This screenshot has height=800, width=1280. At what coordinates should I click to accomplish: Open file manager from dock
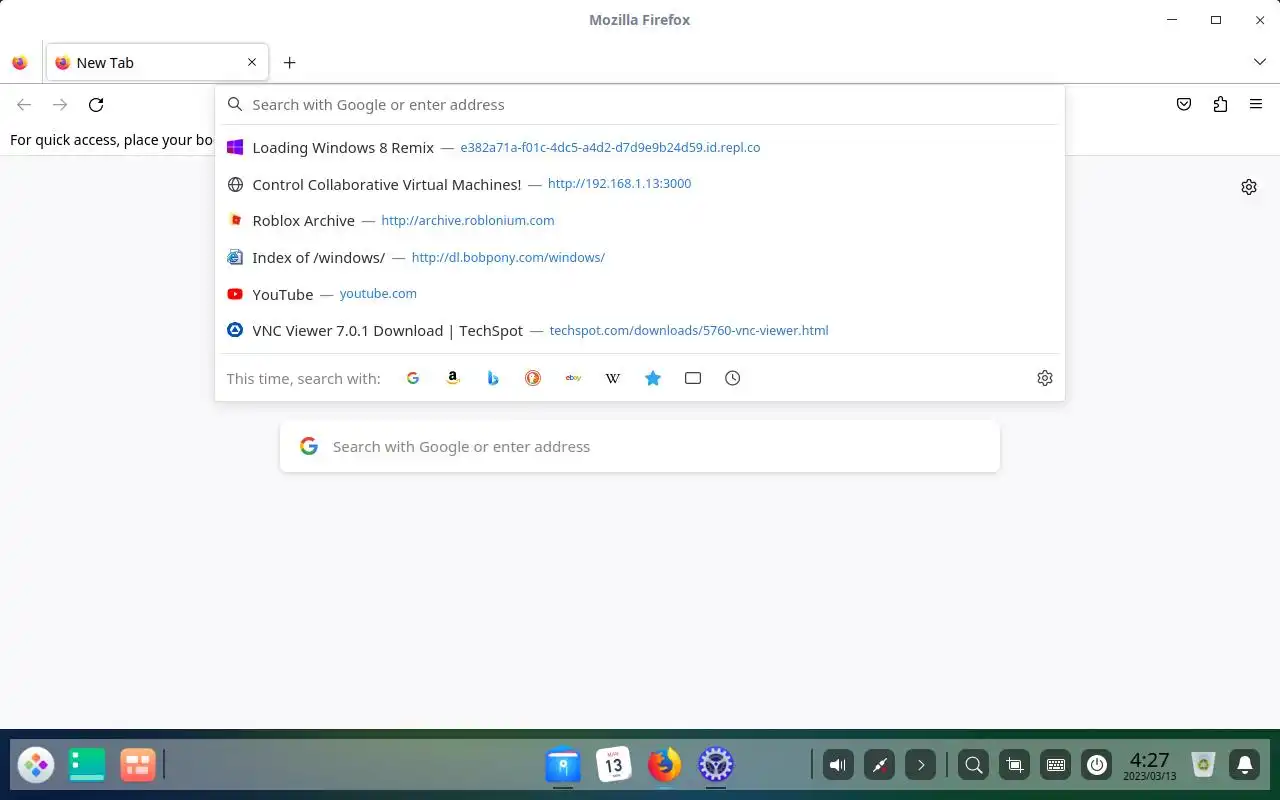tap(563, 766)
